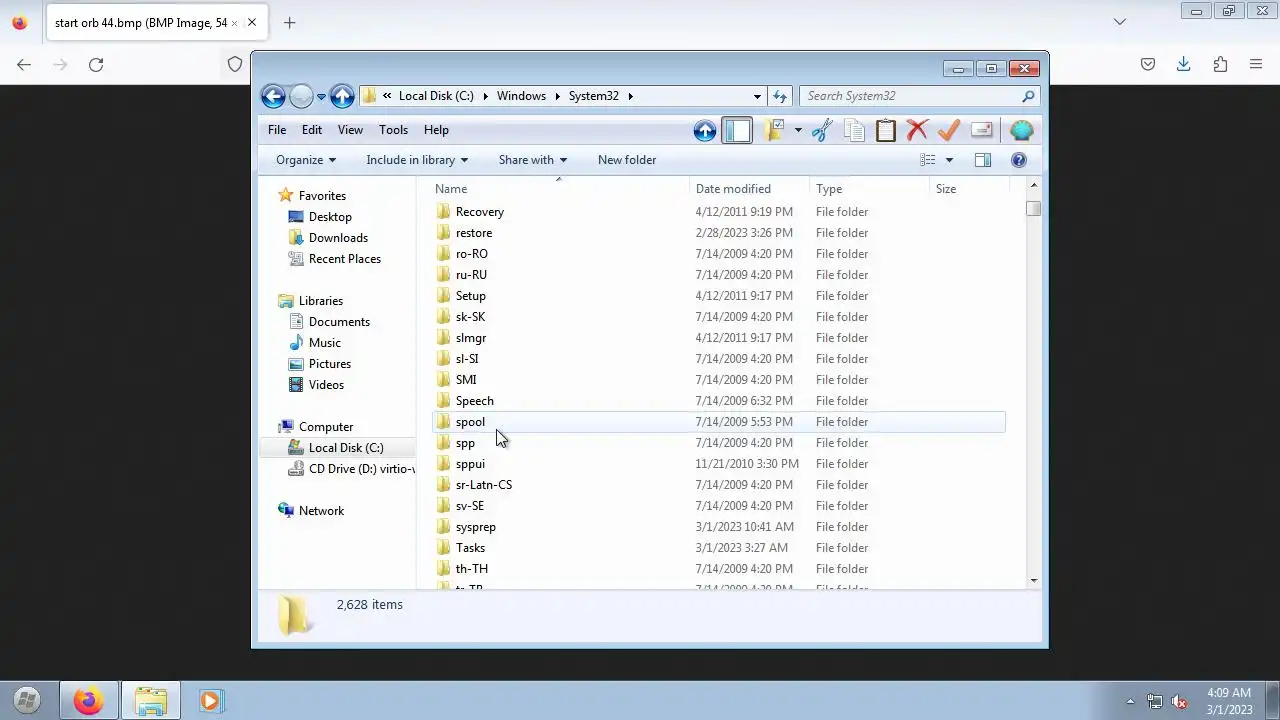Image resolution: width=1280 pixels, height=720 pixels.
Task: Open the view options dropdown arrow
Action: [949, 160]
